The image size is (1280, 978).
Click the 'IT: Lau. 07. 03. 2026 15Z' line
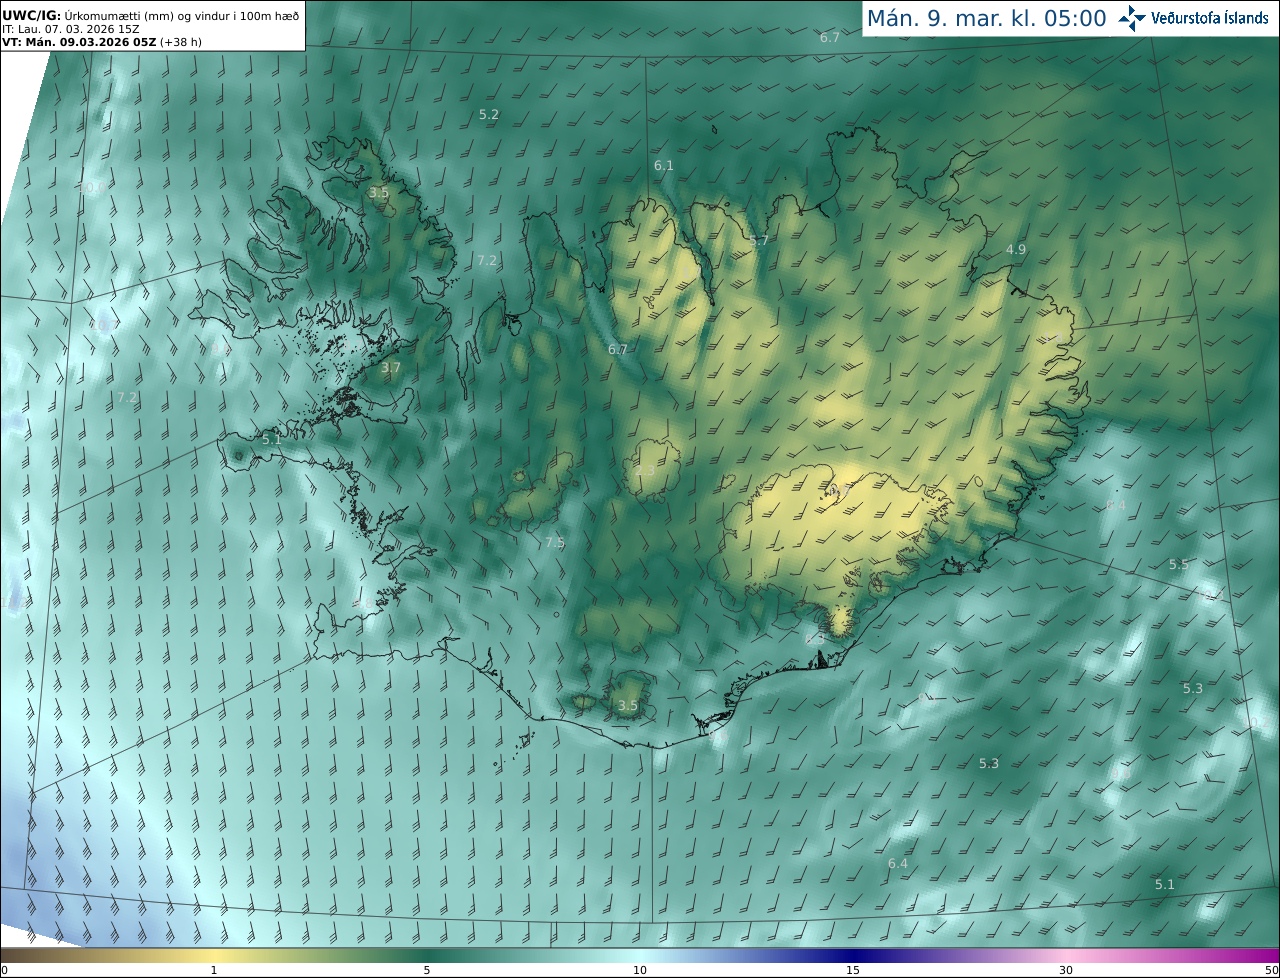pyautogui.click(x=71, y=29)
